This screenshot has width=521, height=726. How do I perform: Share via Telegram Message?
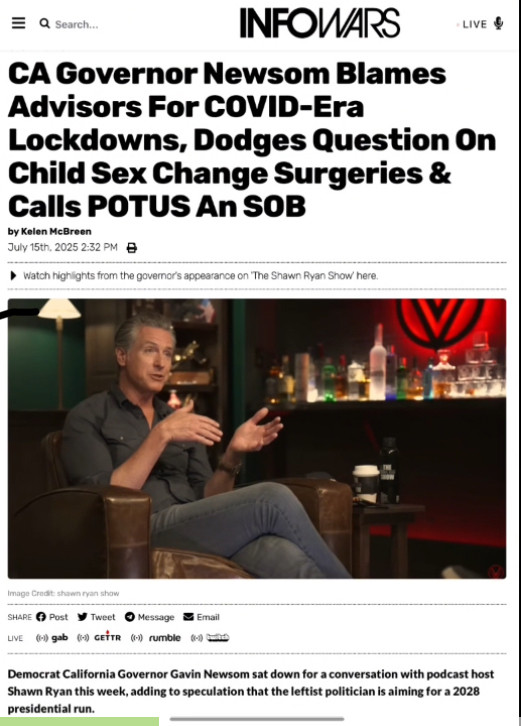point(150,617)
